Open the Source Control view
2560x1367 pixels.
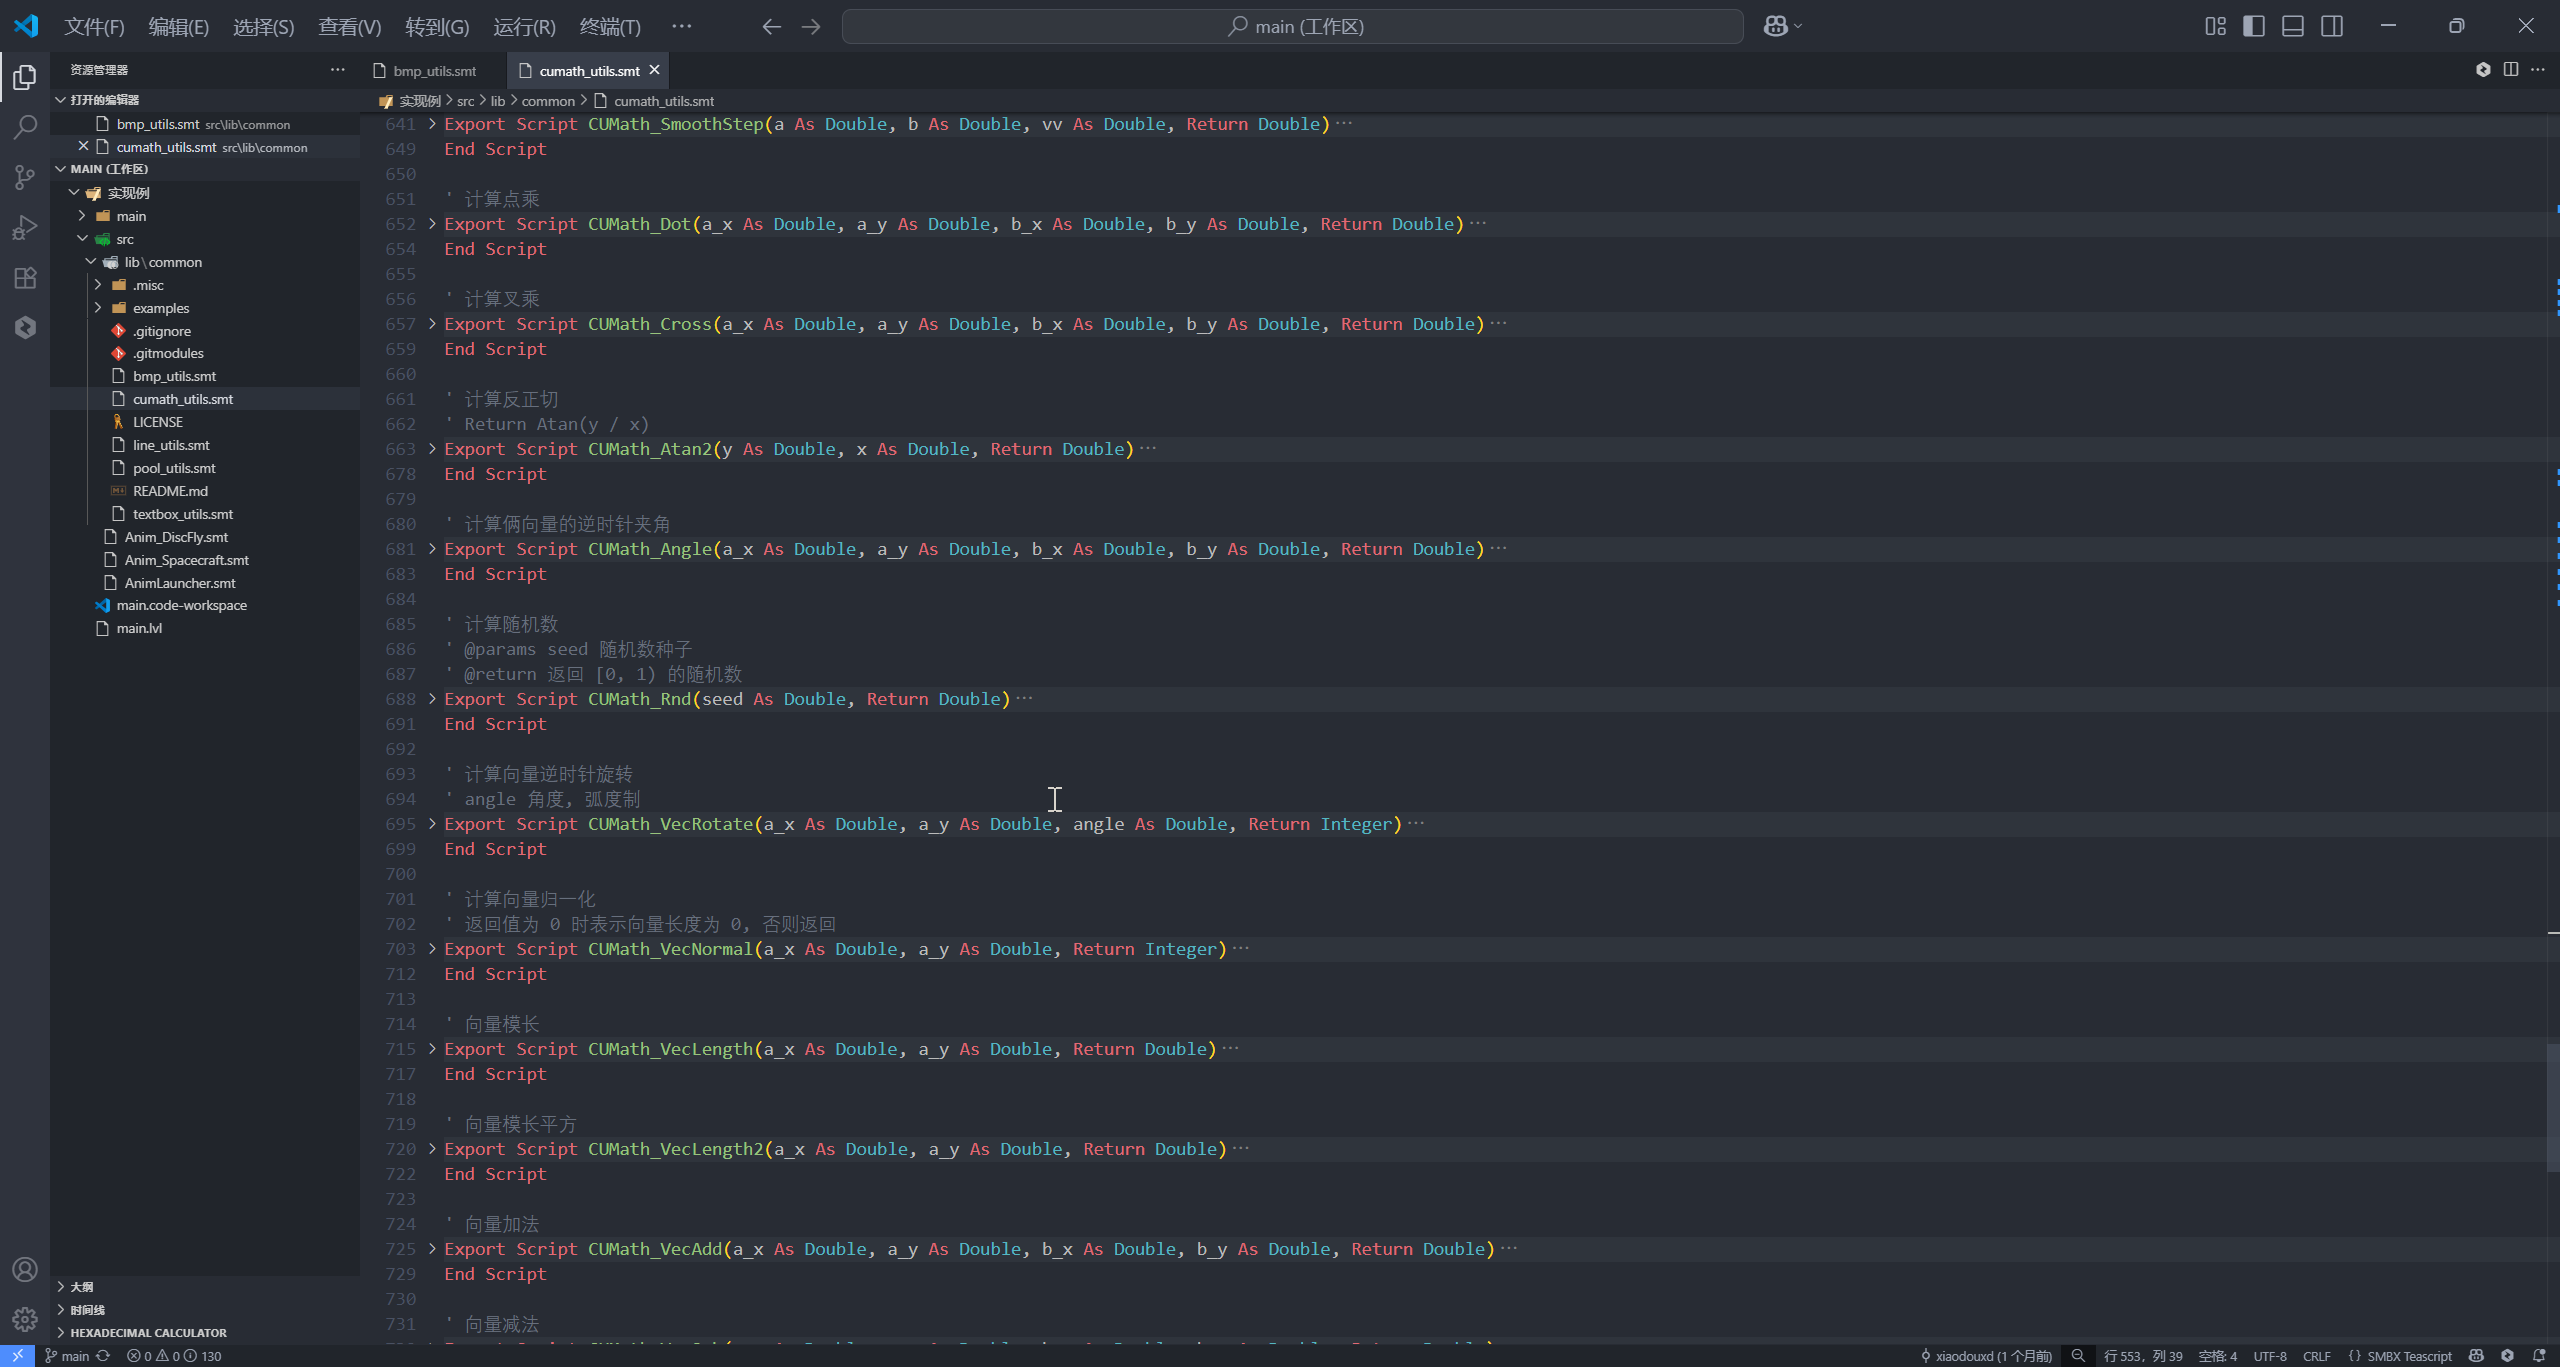coord(25,177)
